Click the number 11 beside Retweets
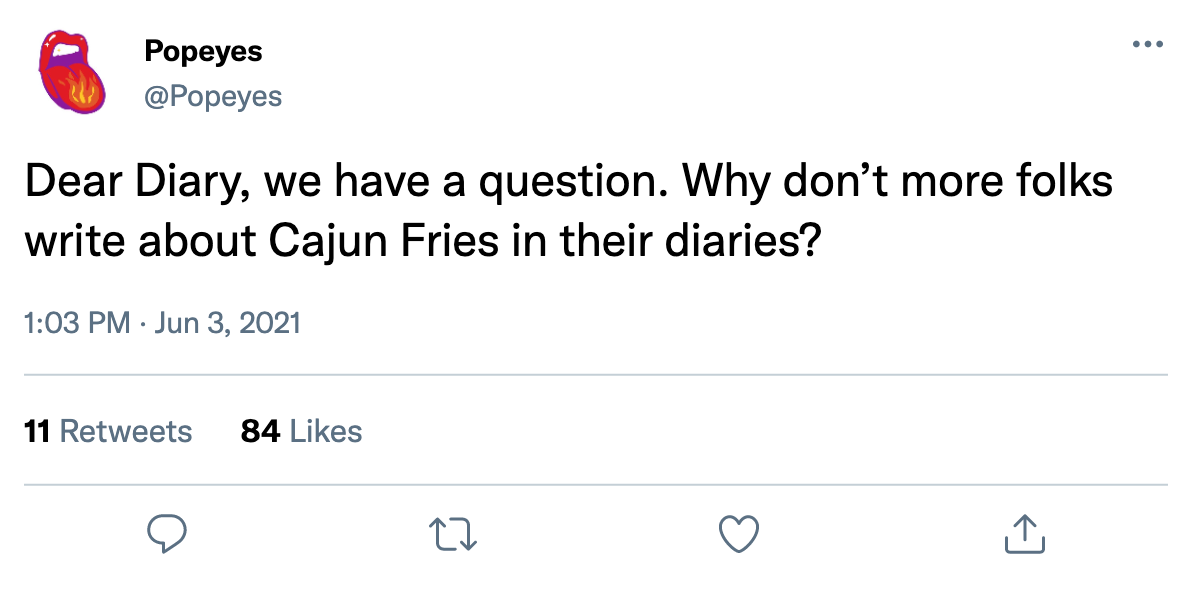 click(37, 431)
